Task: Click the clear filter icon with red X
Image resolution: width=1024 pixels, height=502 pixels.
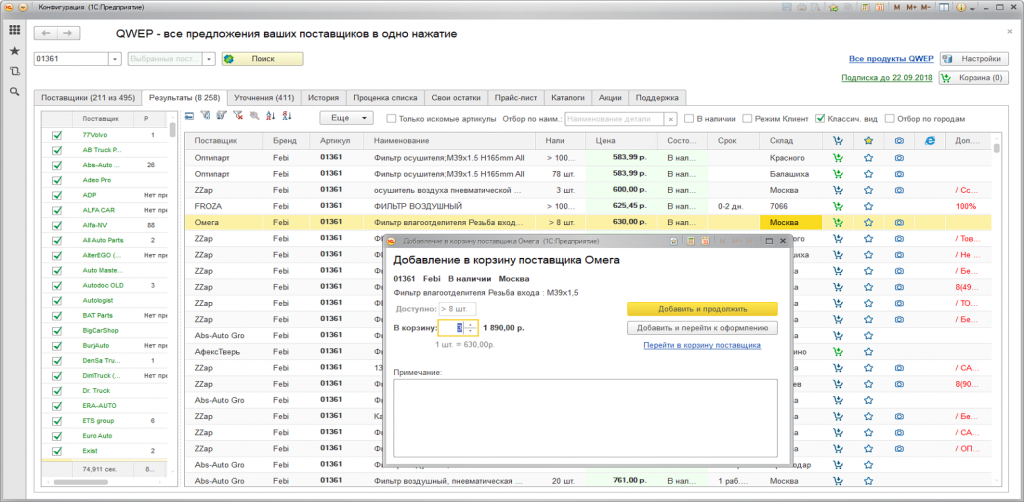Action: tap(238, 116)
